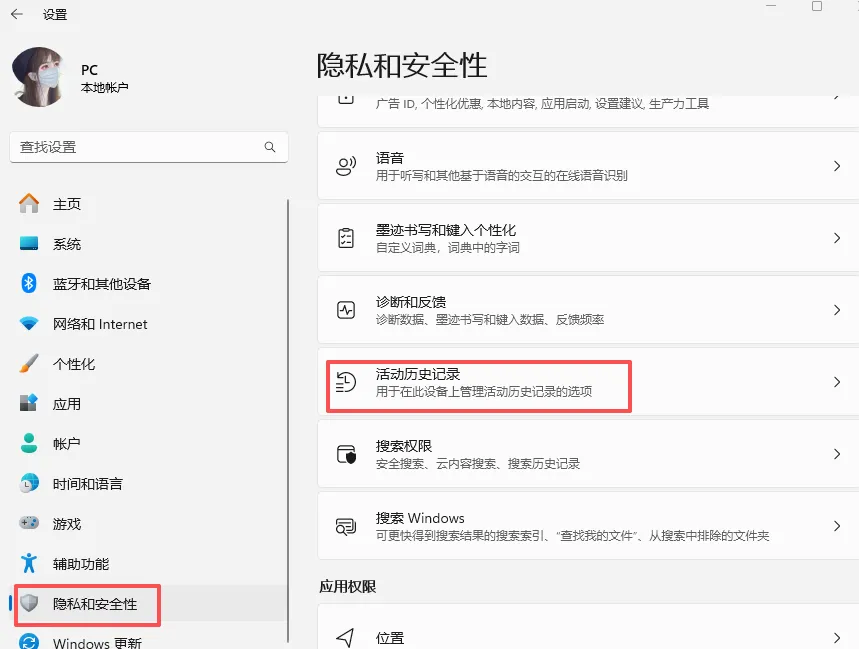Click the PC user avatar picture

pyautogui.click(x=39, y=77)
